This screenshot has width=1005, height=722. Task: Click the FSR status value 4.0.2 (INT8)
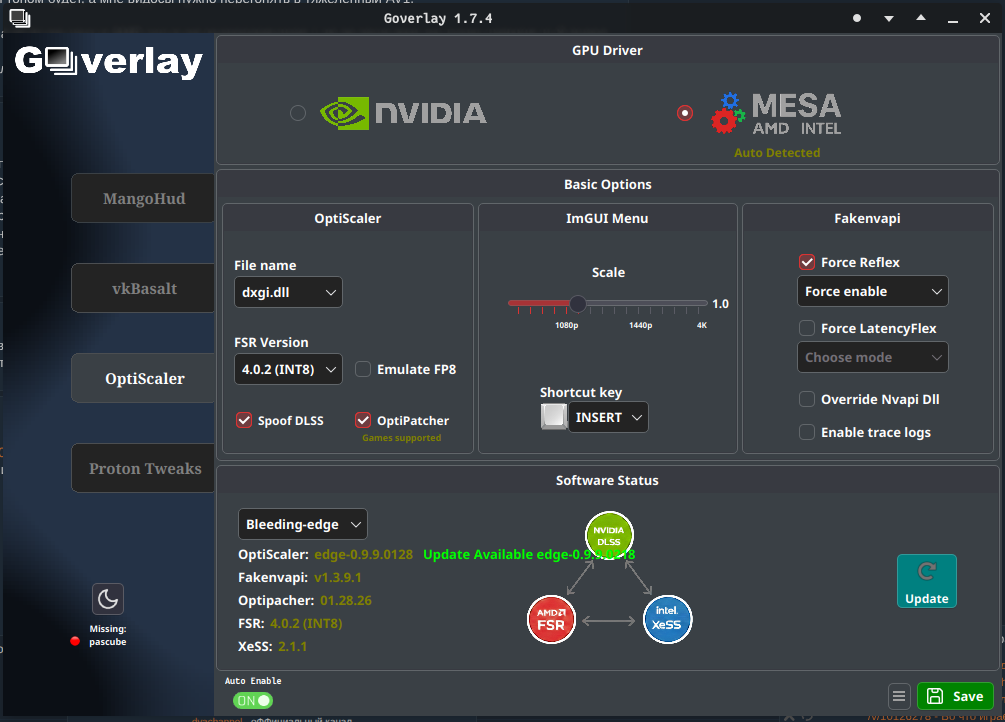click(306, 623)
